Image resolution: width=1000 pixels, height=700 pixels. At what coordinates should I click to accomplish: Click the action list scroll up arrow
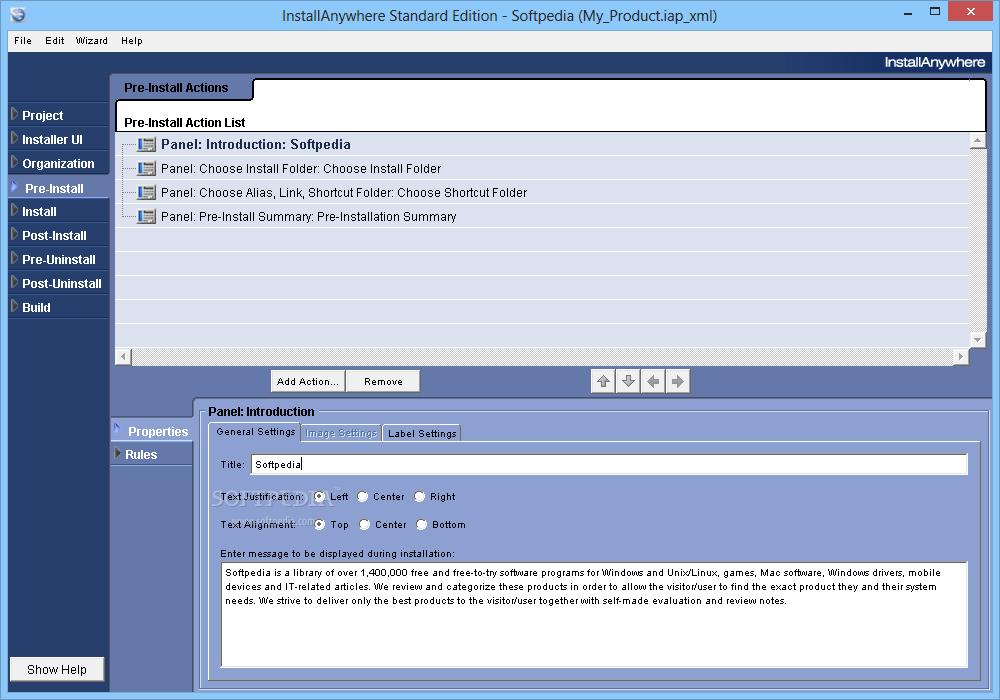(978, 140)
